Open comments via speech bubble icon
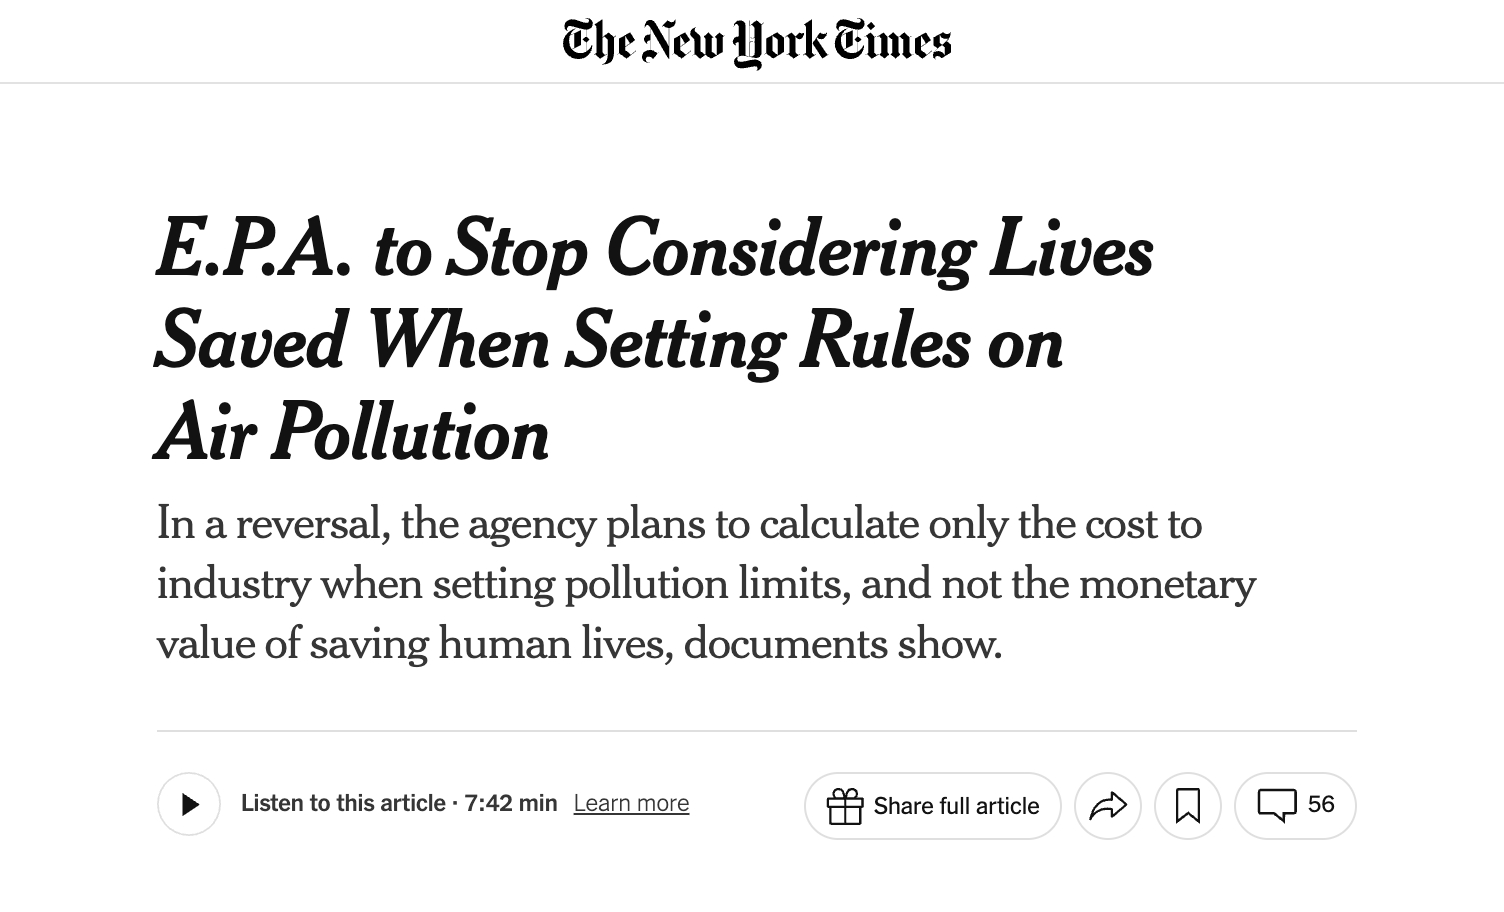This screenshot has width=1504, height=912. click(x=1277, y=805)
